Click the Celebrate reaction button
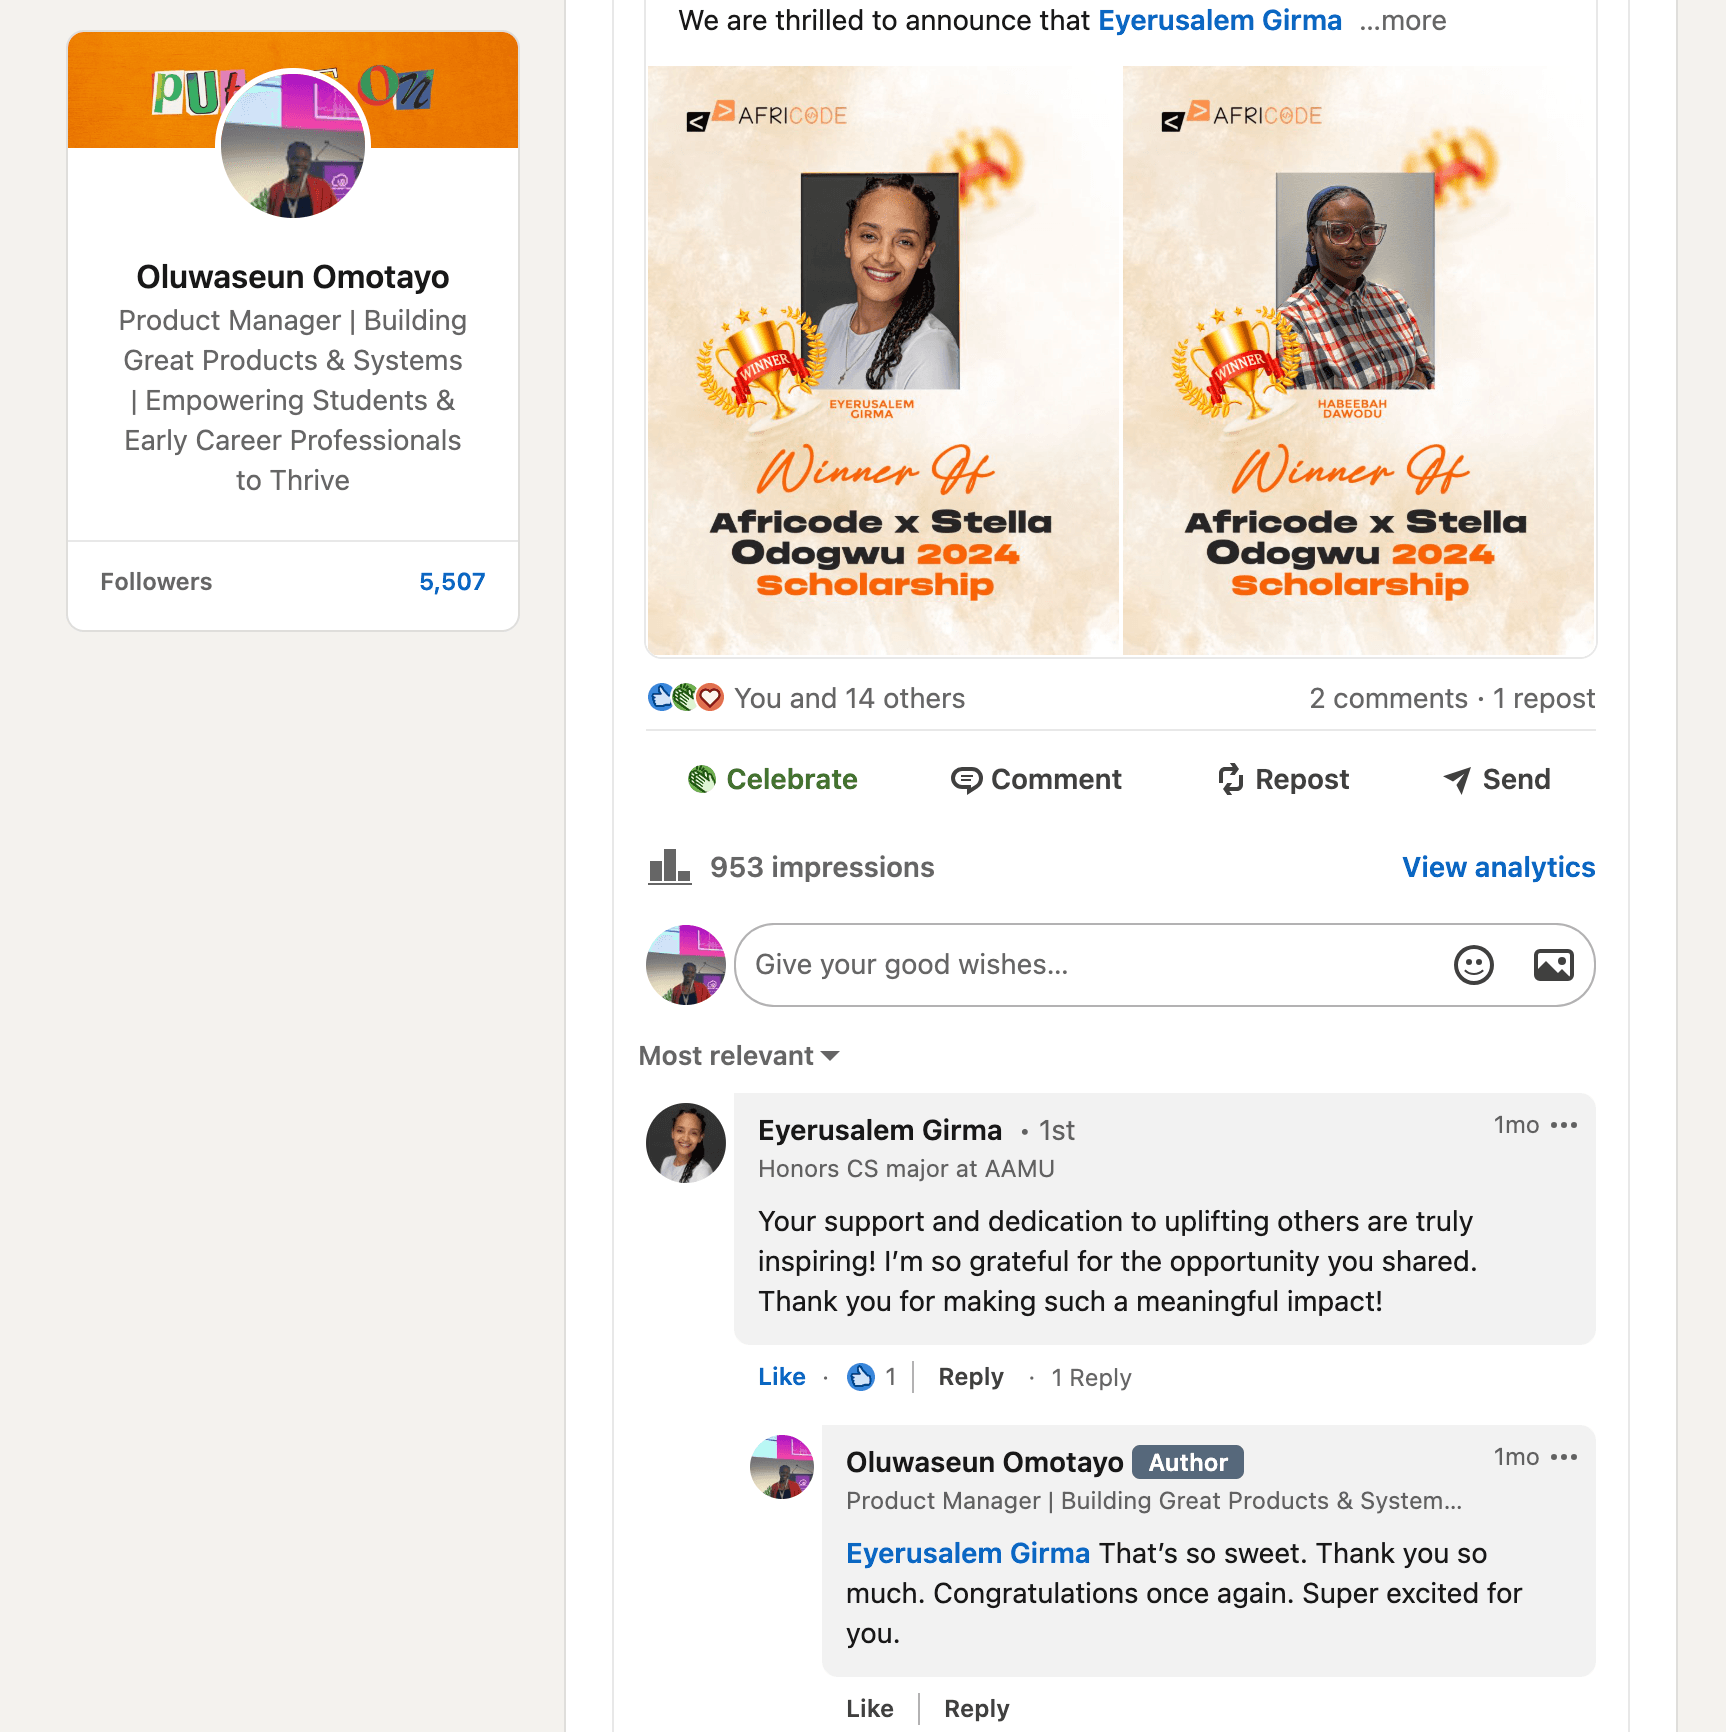Image resolution: width=1726 pixels, height=1732 pixels. coord(772,779)
